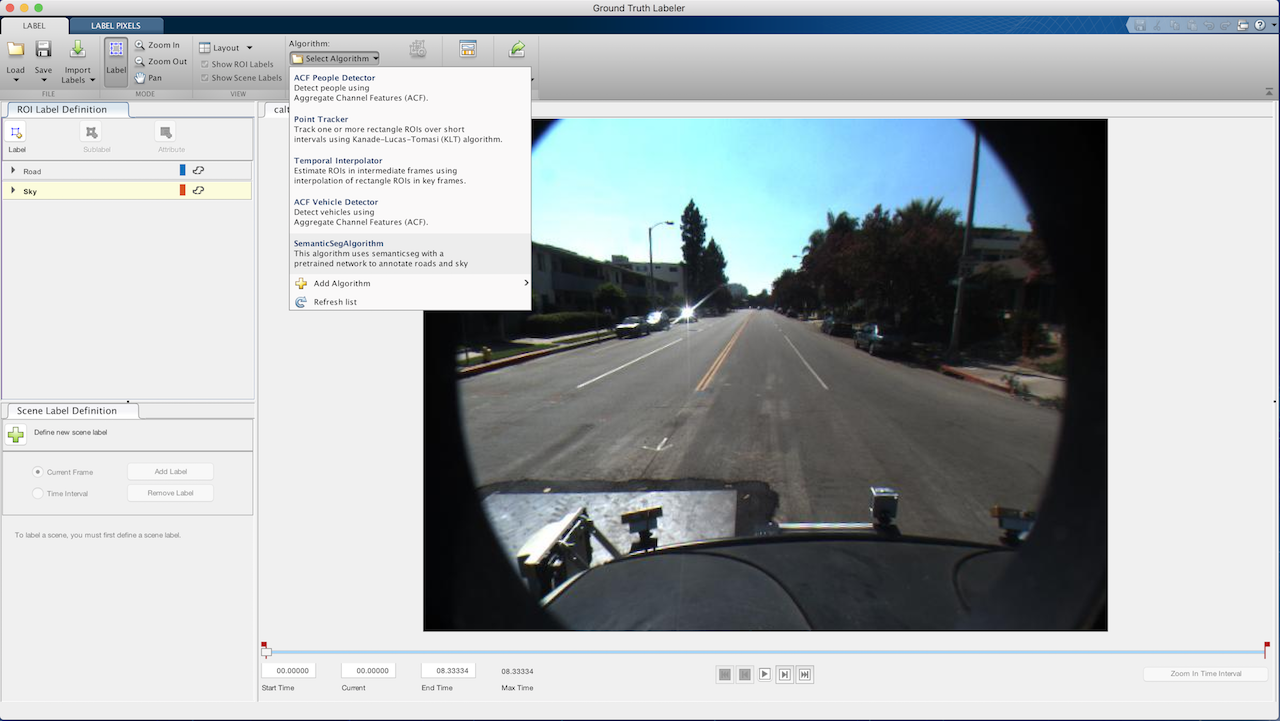Click the Load folder icon
The image size is (1280, 721).
click(15, 49)
